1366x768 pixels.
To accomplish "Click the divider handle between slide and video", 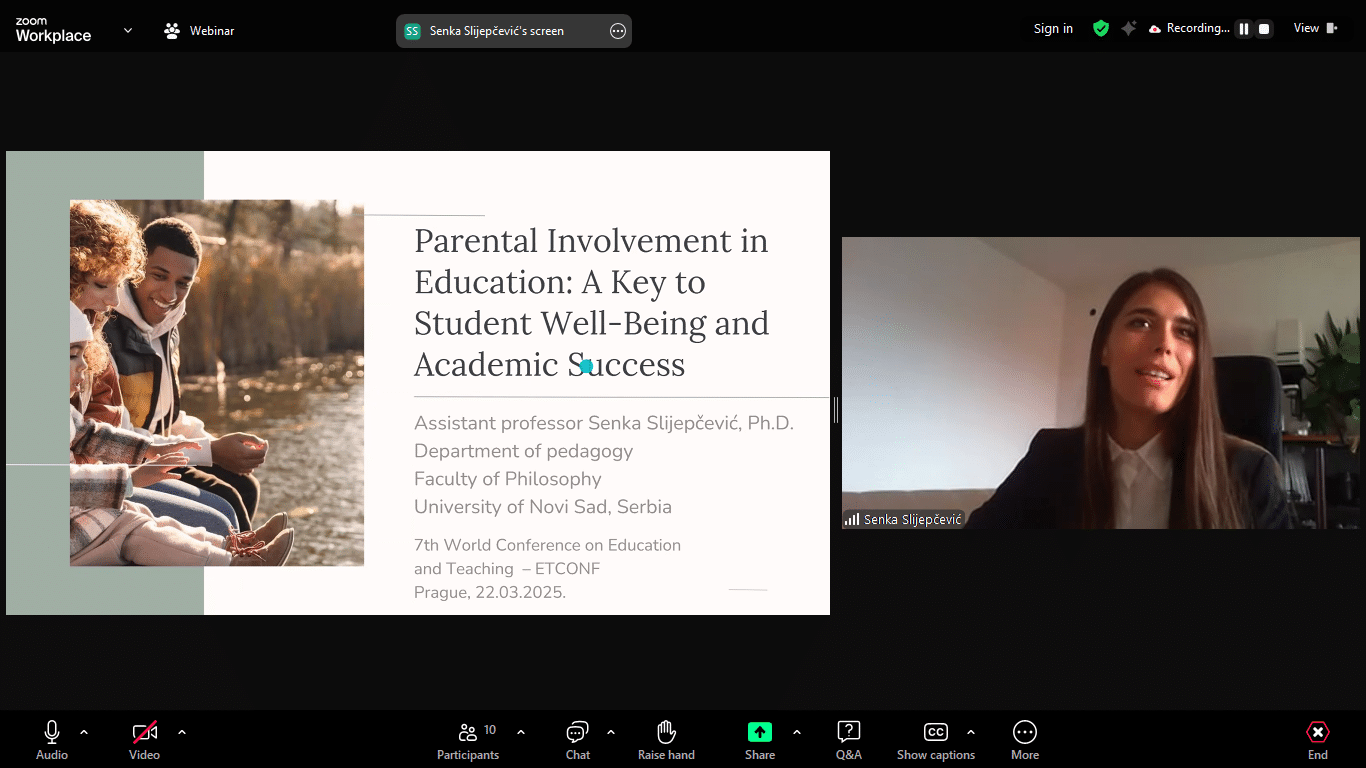I will coord(836,409).
